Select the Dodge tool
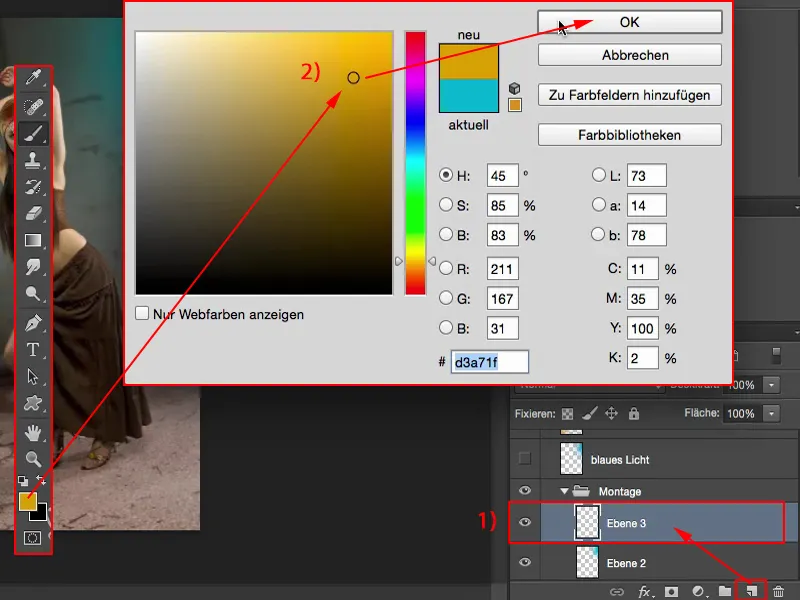The width and height of the screenshot is (800, 600). tap(33, 293)
